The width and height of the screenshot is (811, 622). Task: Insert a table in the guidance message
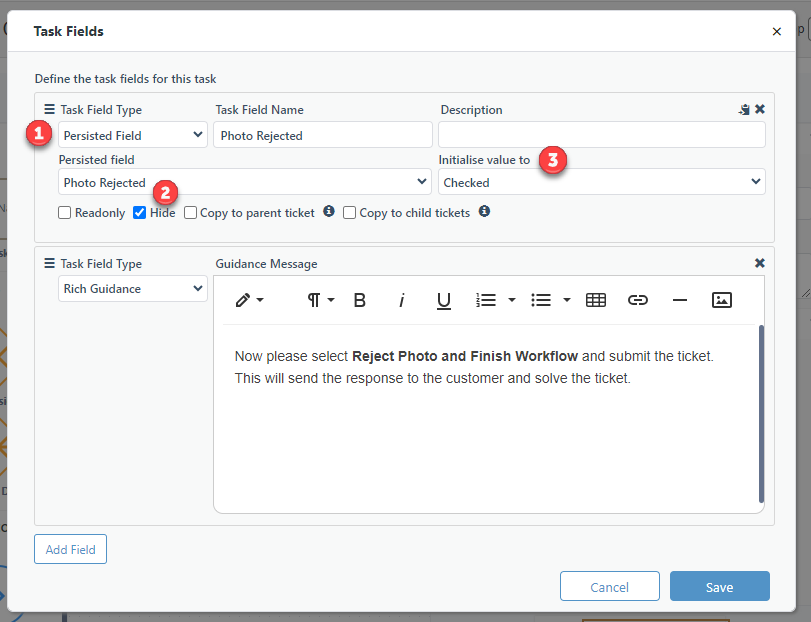pyautogui.click(x=596, y=300)
